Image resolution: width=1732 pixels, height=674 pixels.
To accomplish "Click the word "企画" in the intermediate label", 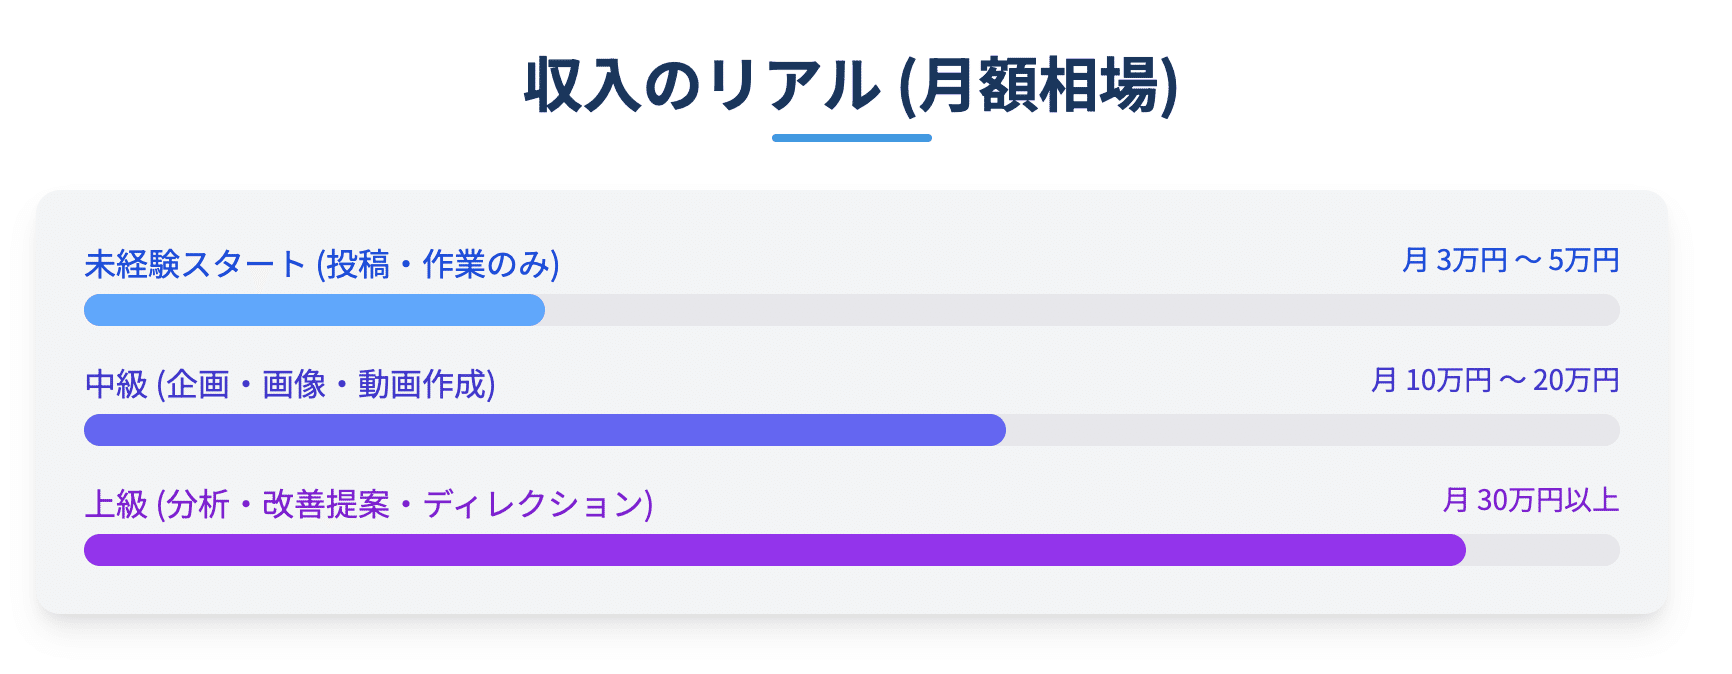I will pos(198,384).
